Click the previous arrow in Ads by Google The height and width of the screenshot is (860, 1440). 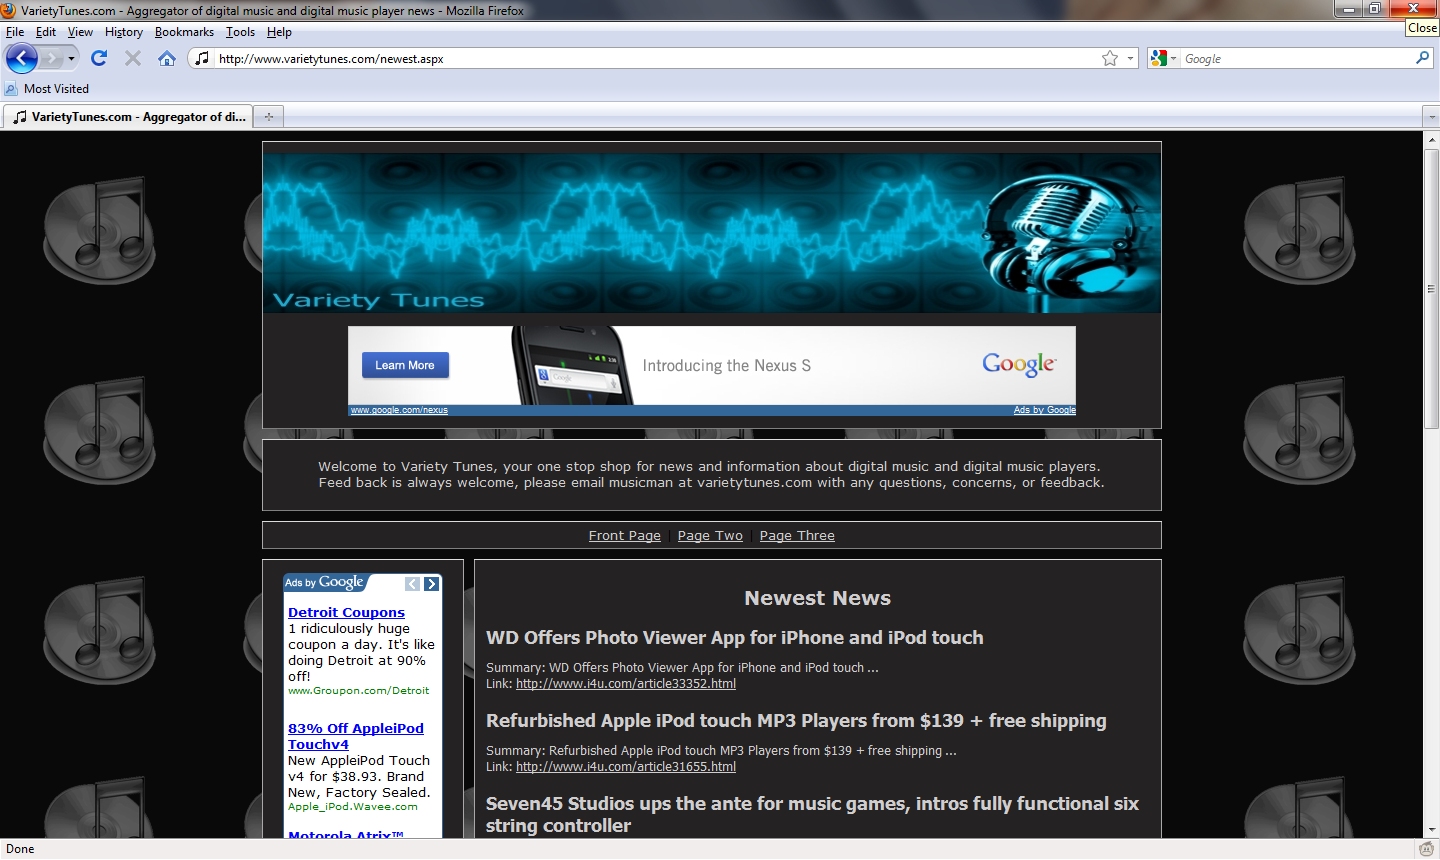point(412,584)
